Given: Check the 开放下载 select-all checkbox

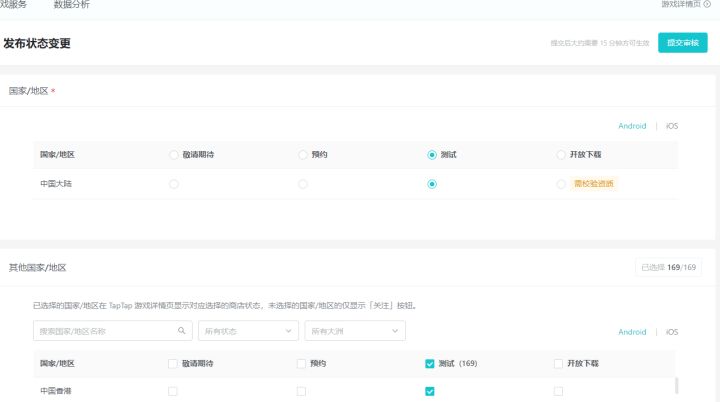Looking at the screenshot, I should [558, 364].
